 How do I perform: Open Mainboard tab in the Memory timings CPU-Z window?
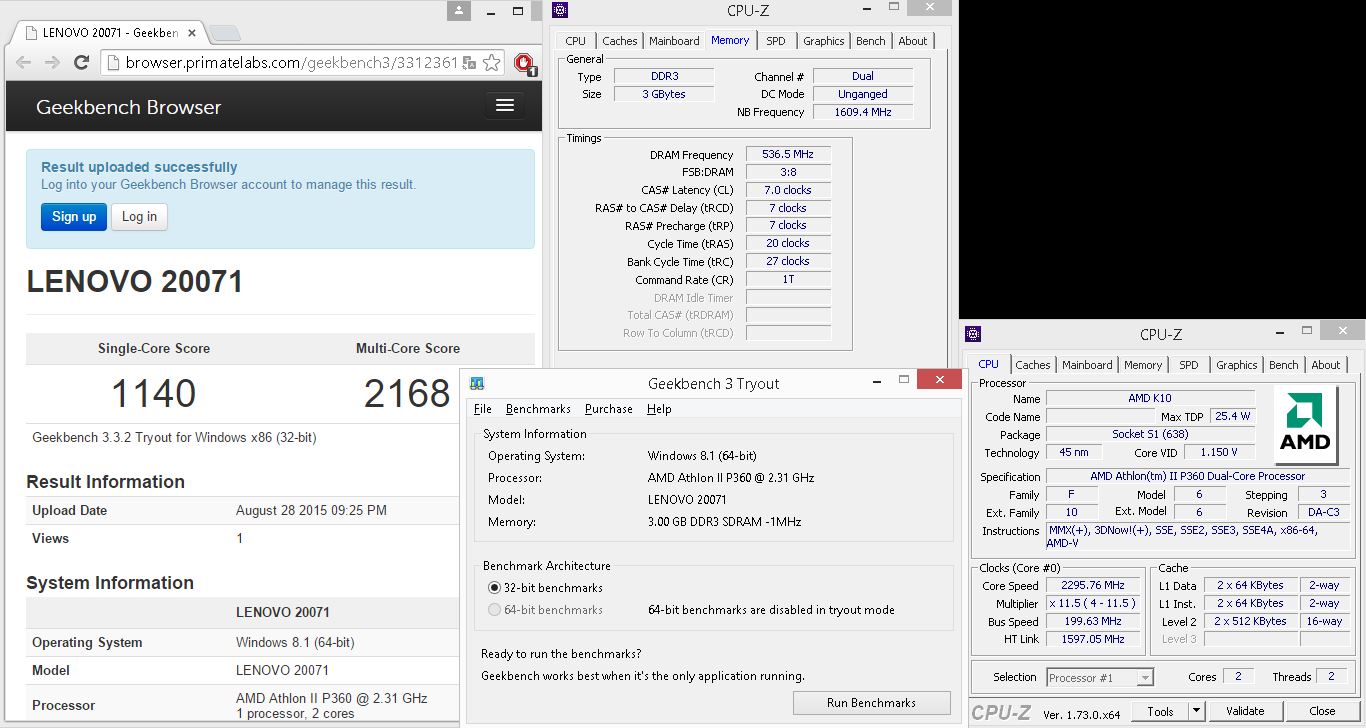coord(674,41)
